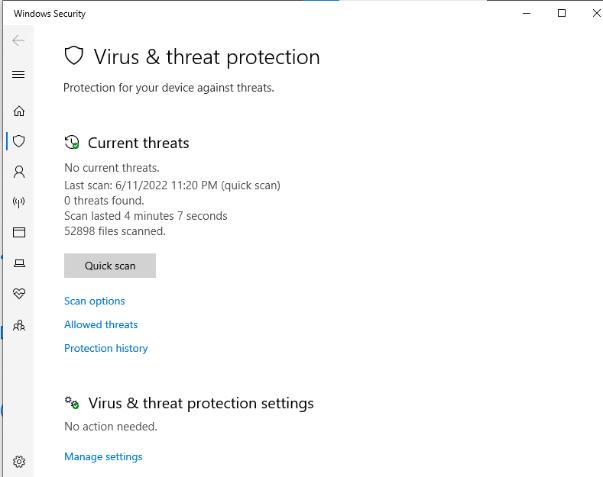The image size is (603, 477).
Task: Go back using the back arrow
Action: 18,41
